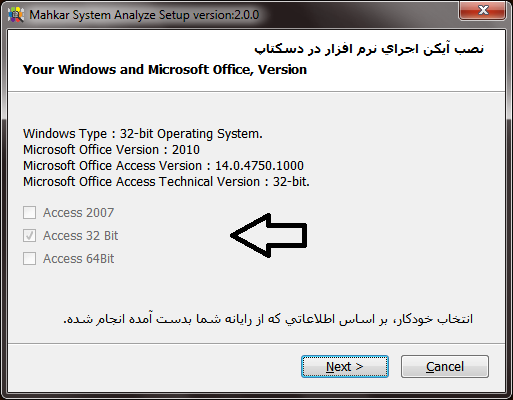The height and width of the screenshot is (400, 513).
Task: Abort setup with the Cancel button
Action: pyautogui.click(x=445, y=366)
